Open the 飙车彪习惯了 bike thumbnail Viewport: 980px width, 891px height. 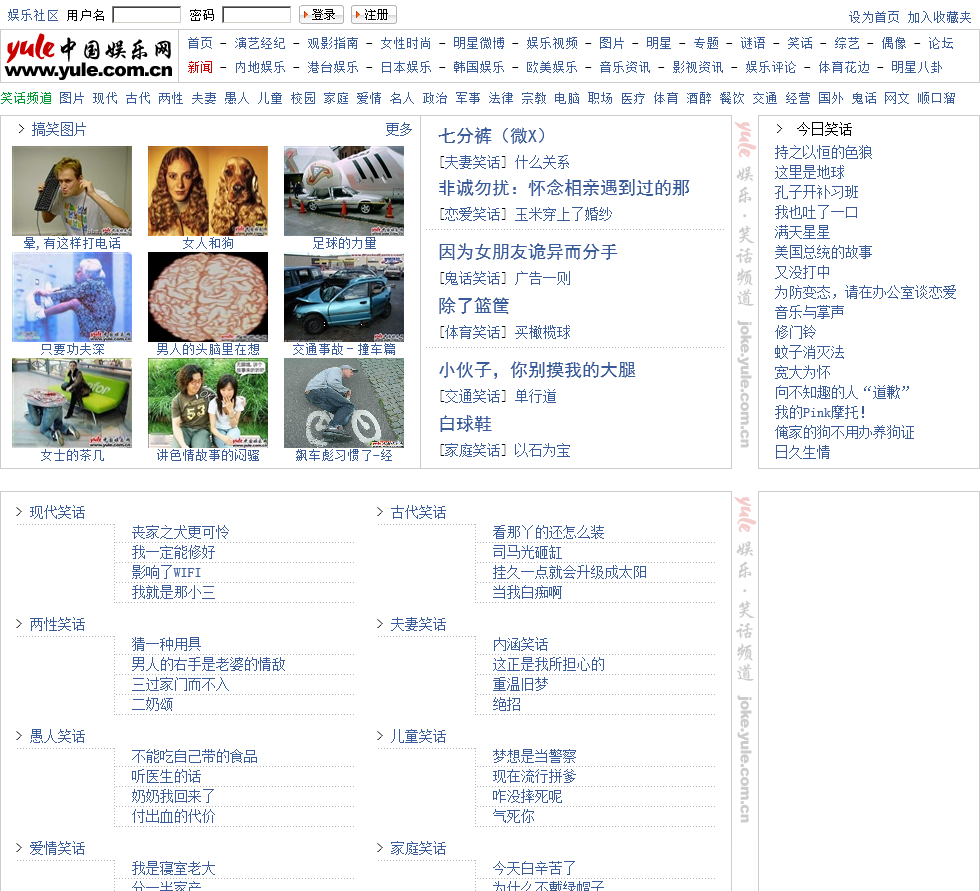coord(344,403)
